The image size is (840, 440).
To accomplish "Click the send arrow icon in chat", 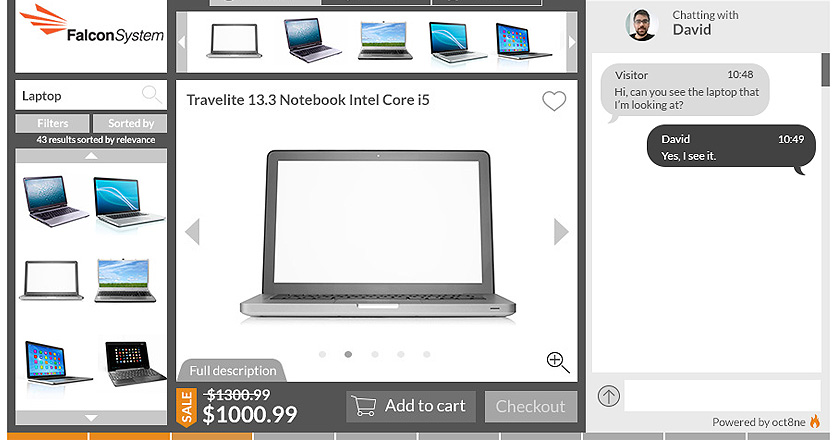I will pyautogui.click(x=609, y=396).
